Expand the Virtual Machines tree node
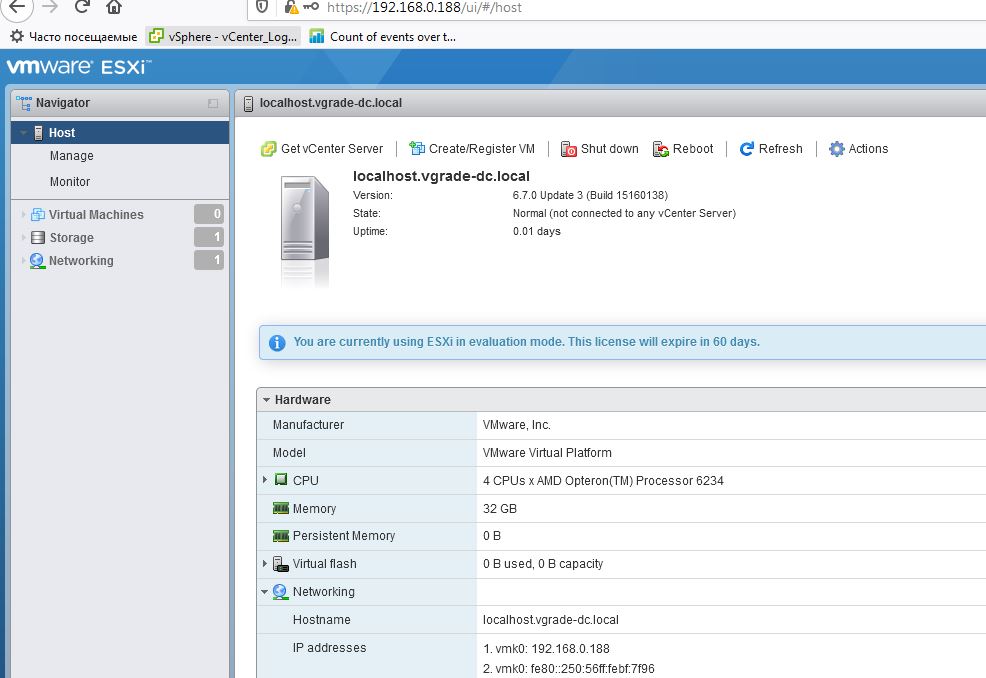 [x=25, y=215]
